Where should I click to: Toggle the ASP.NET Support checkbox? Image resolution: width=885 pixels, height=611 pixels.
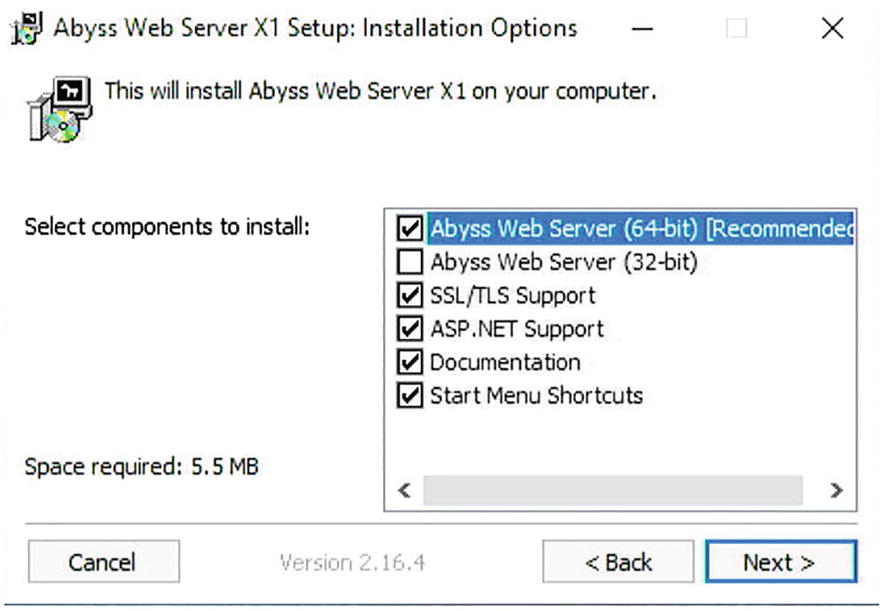(x=409, y=329)
